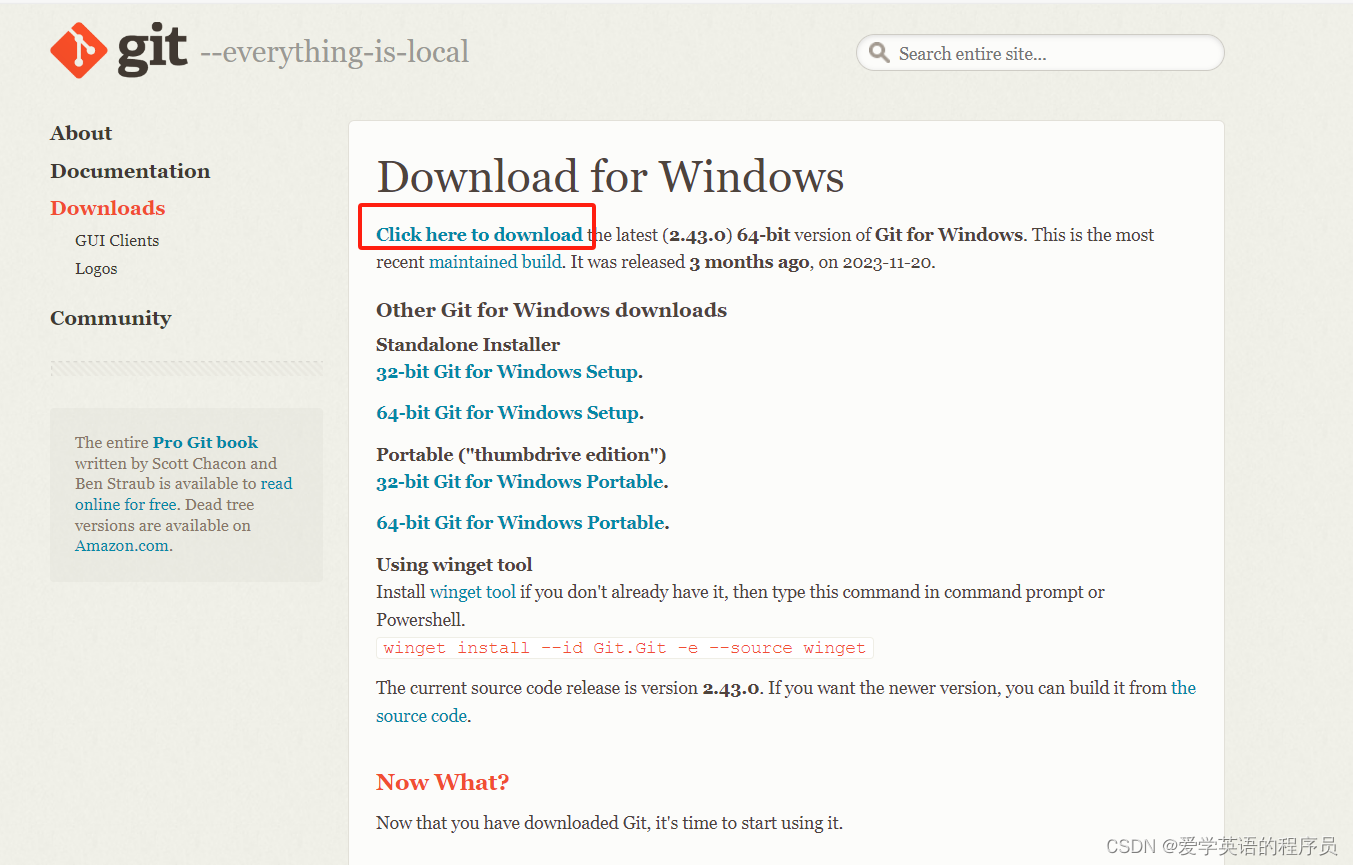
Task: Open the Community section
Action: 111,318
